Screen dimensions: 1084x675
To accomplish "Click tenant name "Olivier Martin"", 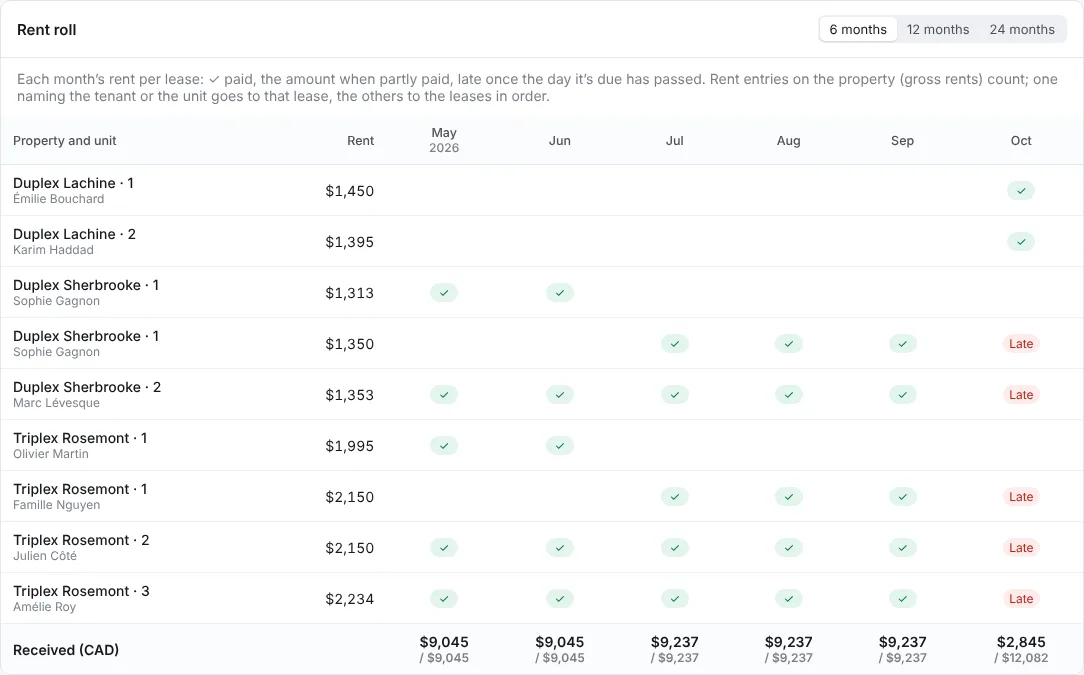I will click(x=51, y=454).
